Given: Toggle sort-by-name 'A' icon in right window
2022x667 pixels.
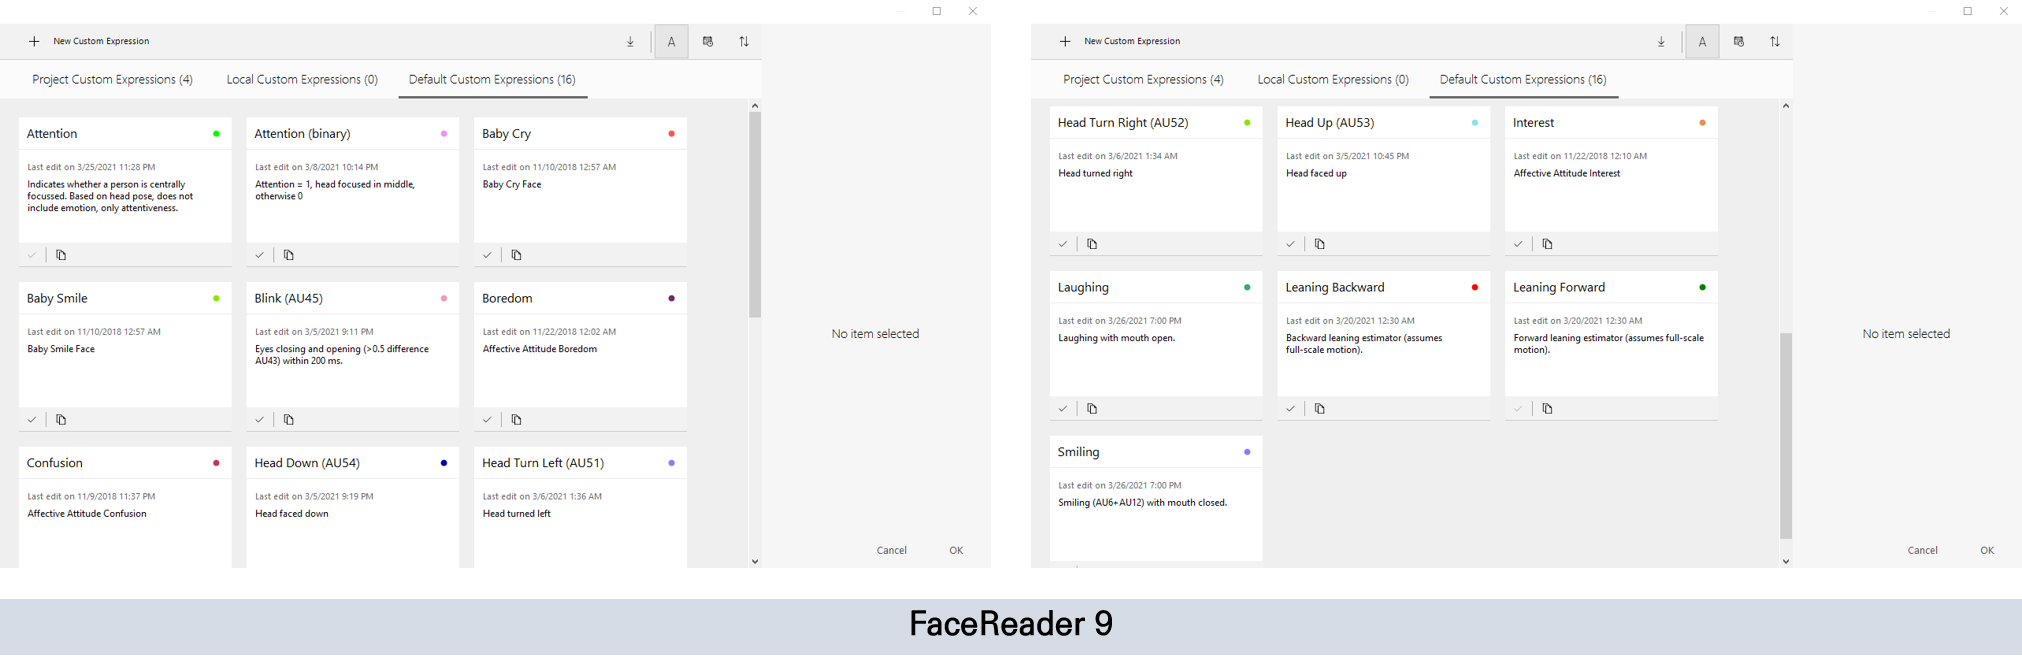Looking at the screenshot, I should (x=1702, y=42).
